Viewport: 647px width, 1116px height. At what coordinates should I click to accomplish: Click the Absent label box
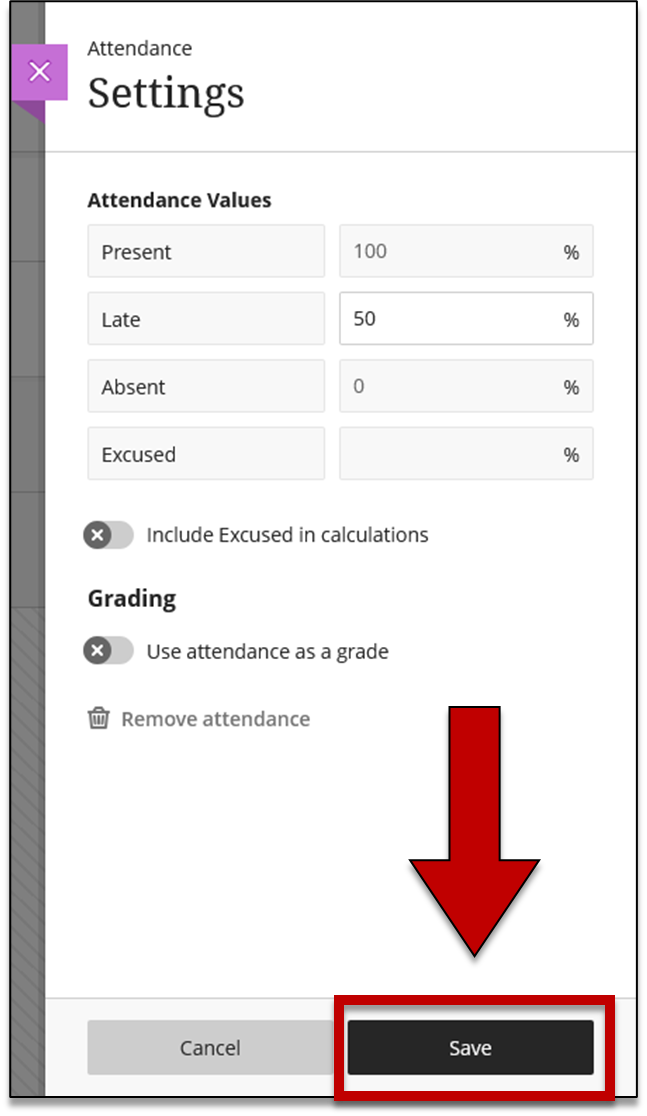[x=206, y=386]
